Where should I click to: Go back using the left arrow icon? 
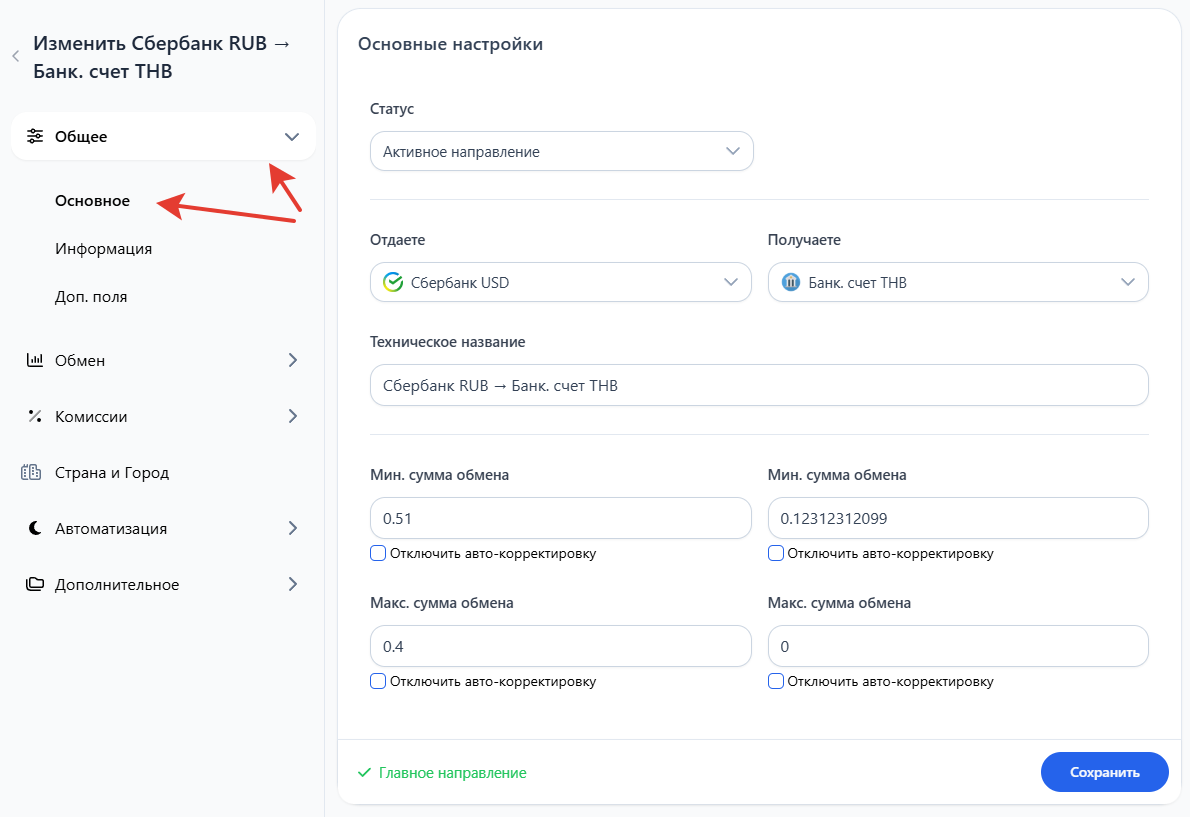(15, 56)
